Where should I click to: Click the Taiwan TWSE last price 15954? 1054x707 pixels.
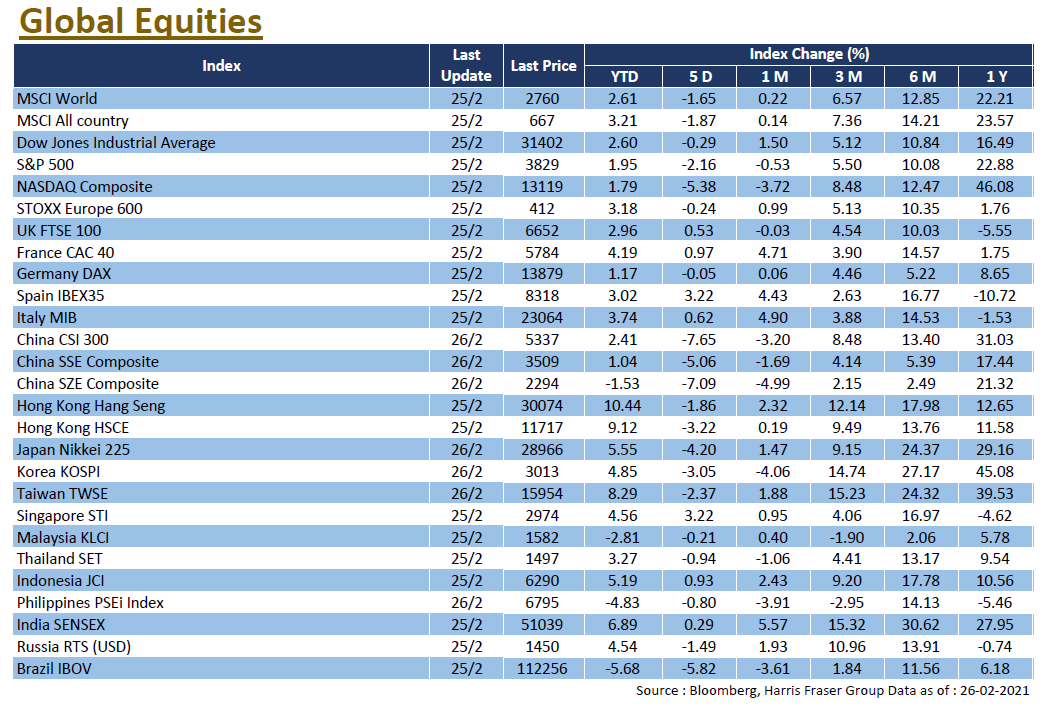[x=542, y=494]
